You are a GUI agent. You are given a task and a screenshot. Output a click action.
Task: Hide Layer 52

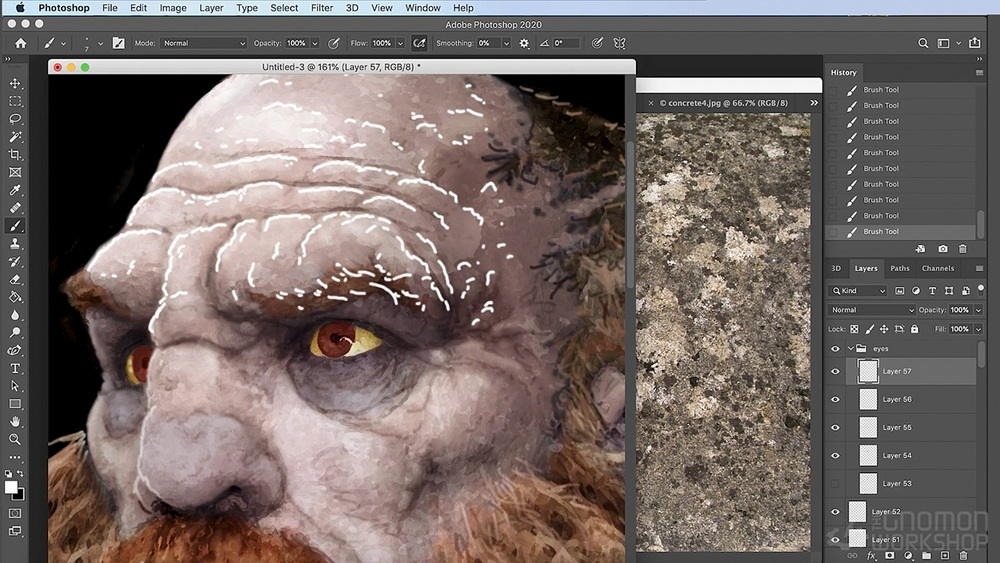(x=835, y=511)
